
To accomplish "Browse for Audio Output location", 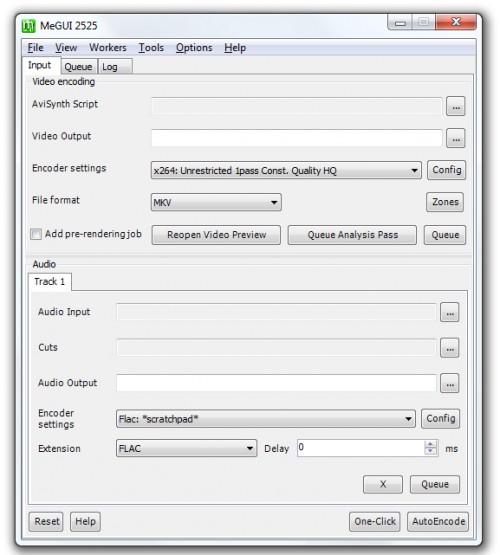I will pos(449,383).
